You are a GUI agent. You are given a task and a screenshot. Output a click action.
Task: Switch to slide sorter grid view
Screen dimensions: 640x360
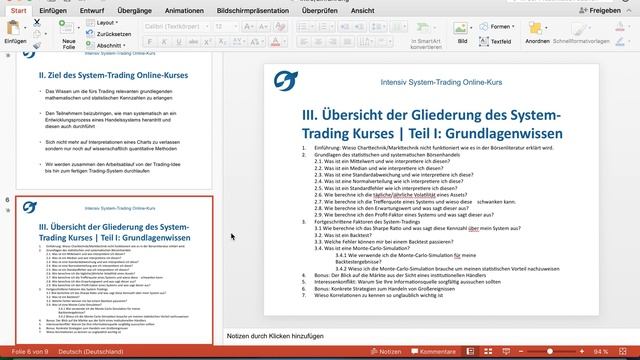(x=488, y=351)
